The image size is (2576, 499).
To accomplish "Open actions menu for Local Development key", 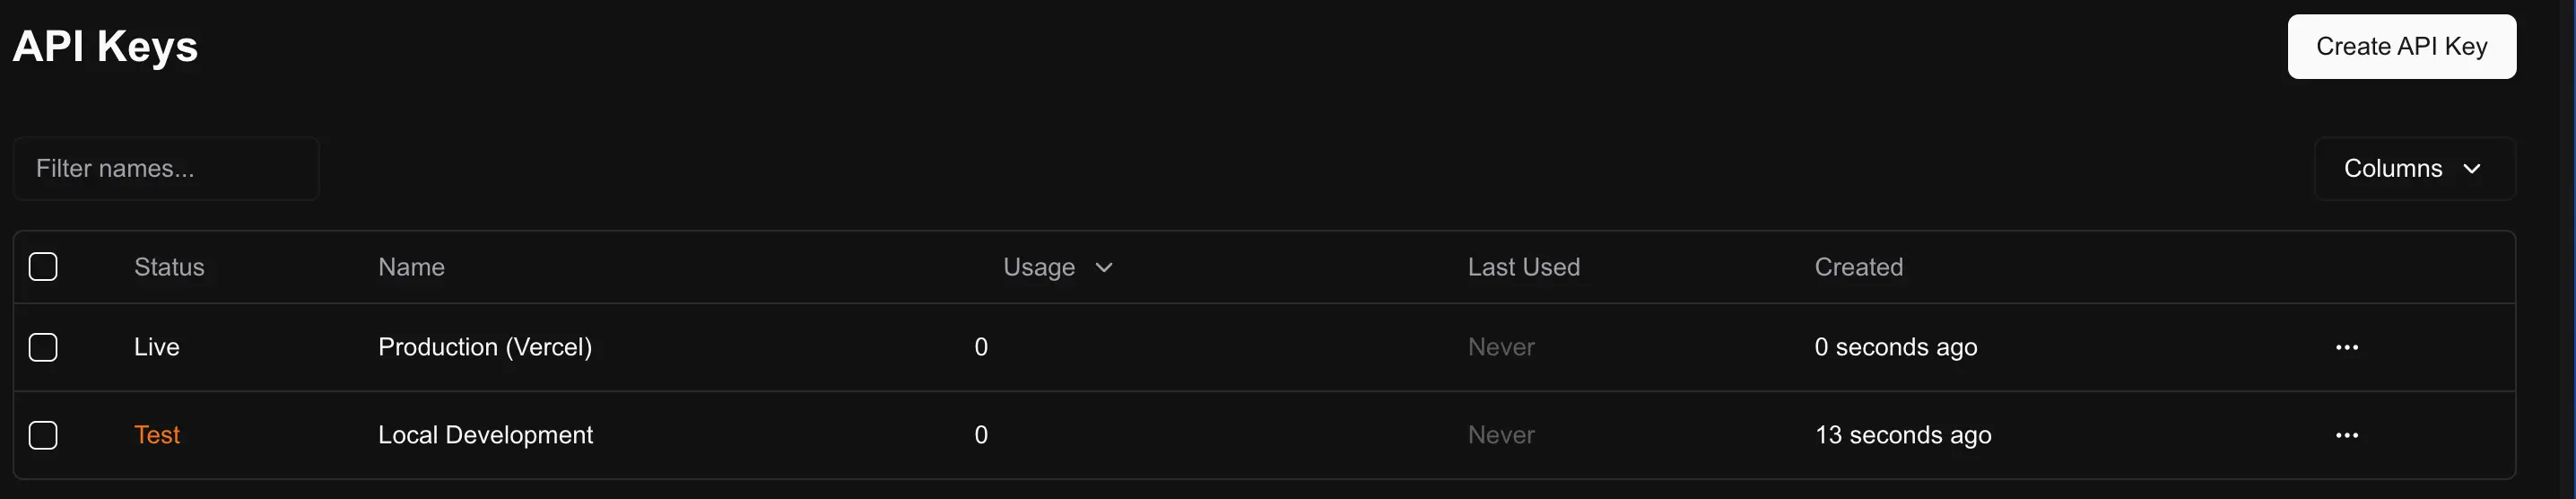I will point(2346,435).
